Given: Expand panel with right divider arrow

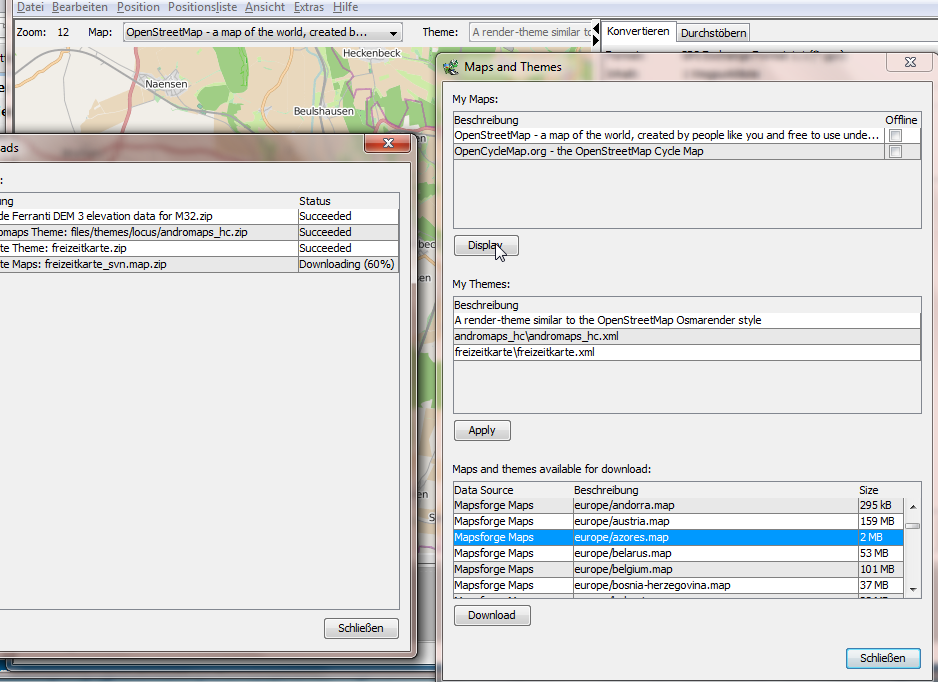Looking at the screenshot, I should pos(596,41).
